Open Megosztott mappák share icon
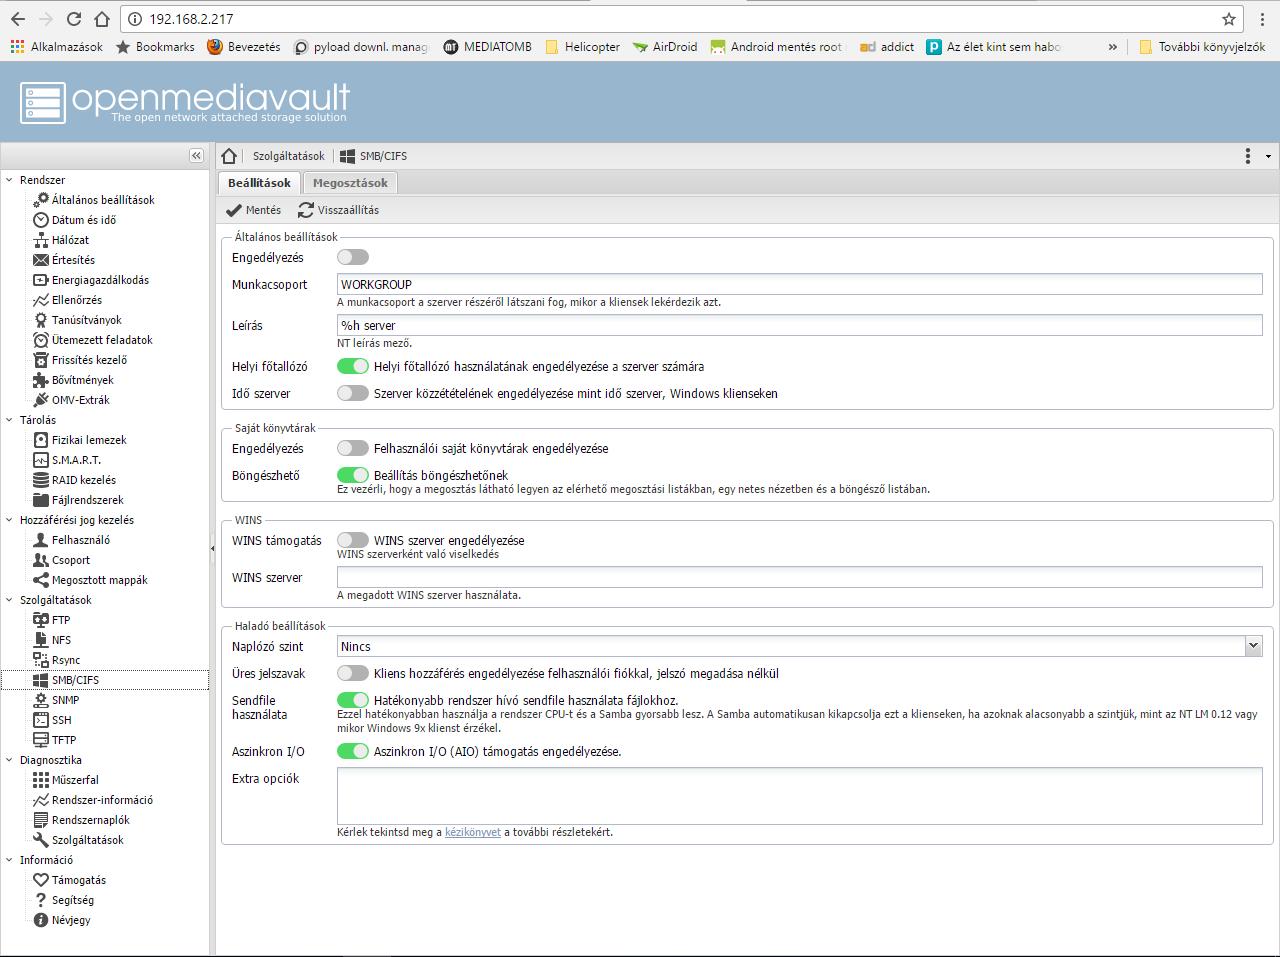 tap(41, 580)
